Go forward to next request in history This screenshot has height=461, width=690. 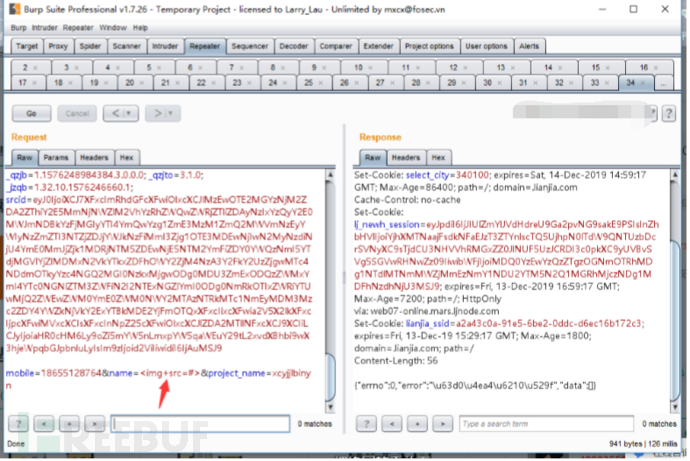[158, 113]
